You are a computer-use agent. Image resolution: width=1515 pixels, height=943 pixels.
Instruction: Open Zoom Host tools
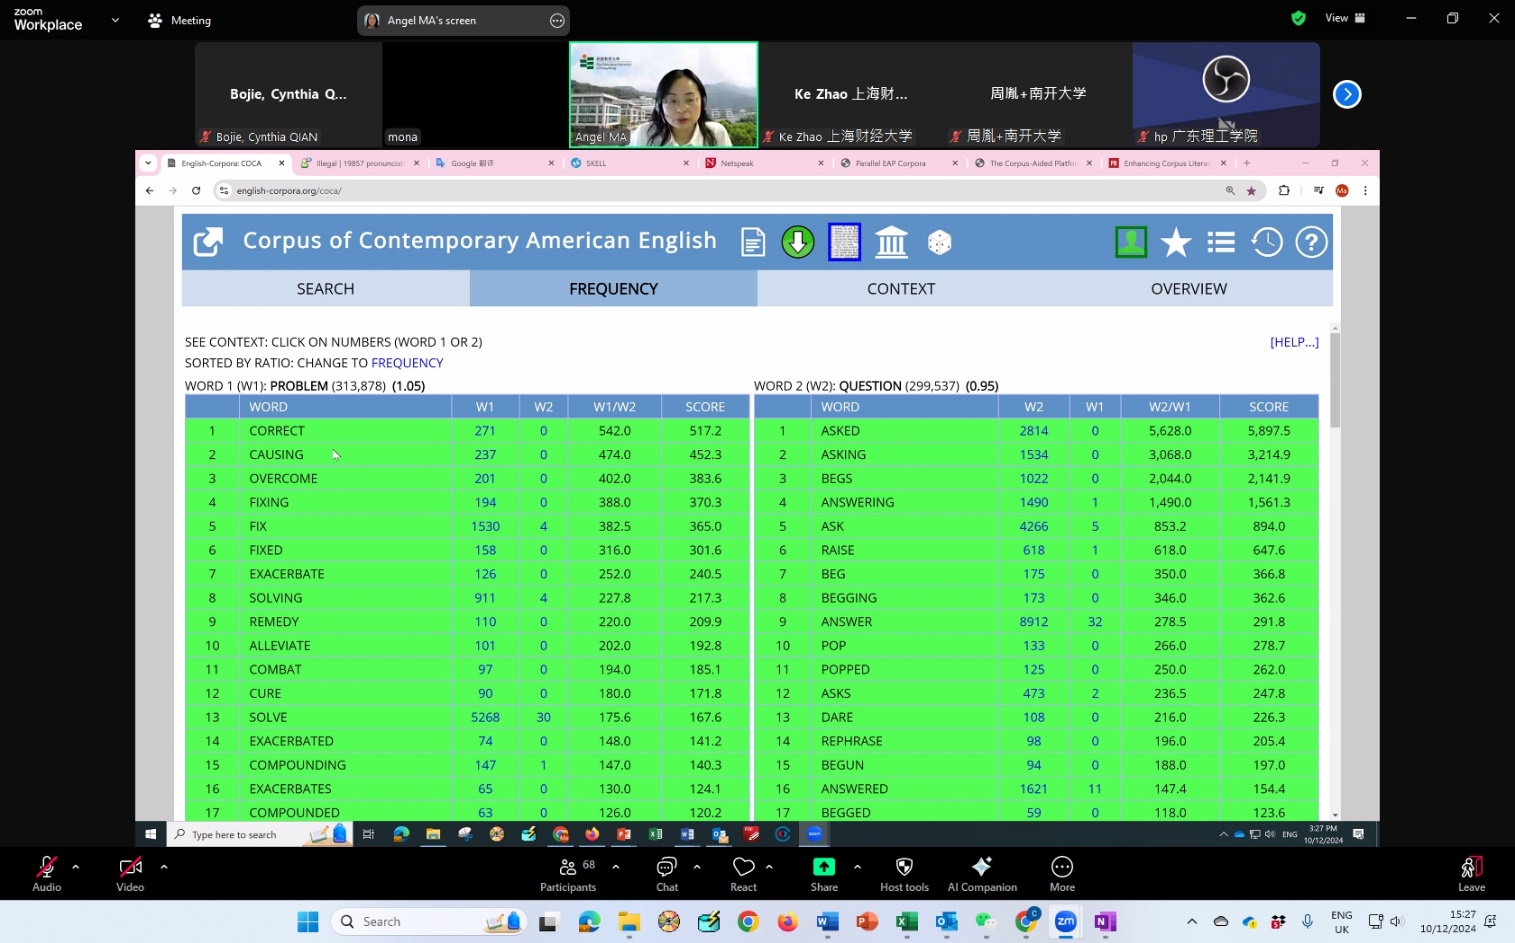coord(904,873)
